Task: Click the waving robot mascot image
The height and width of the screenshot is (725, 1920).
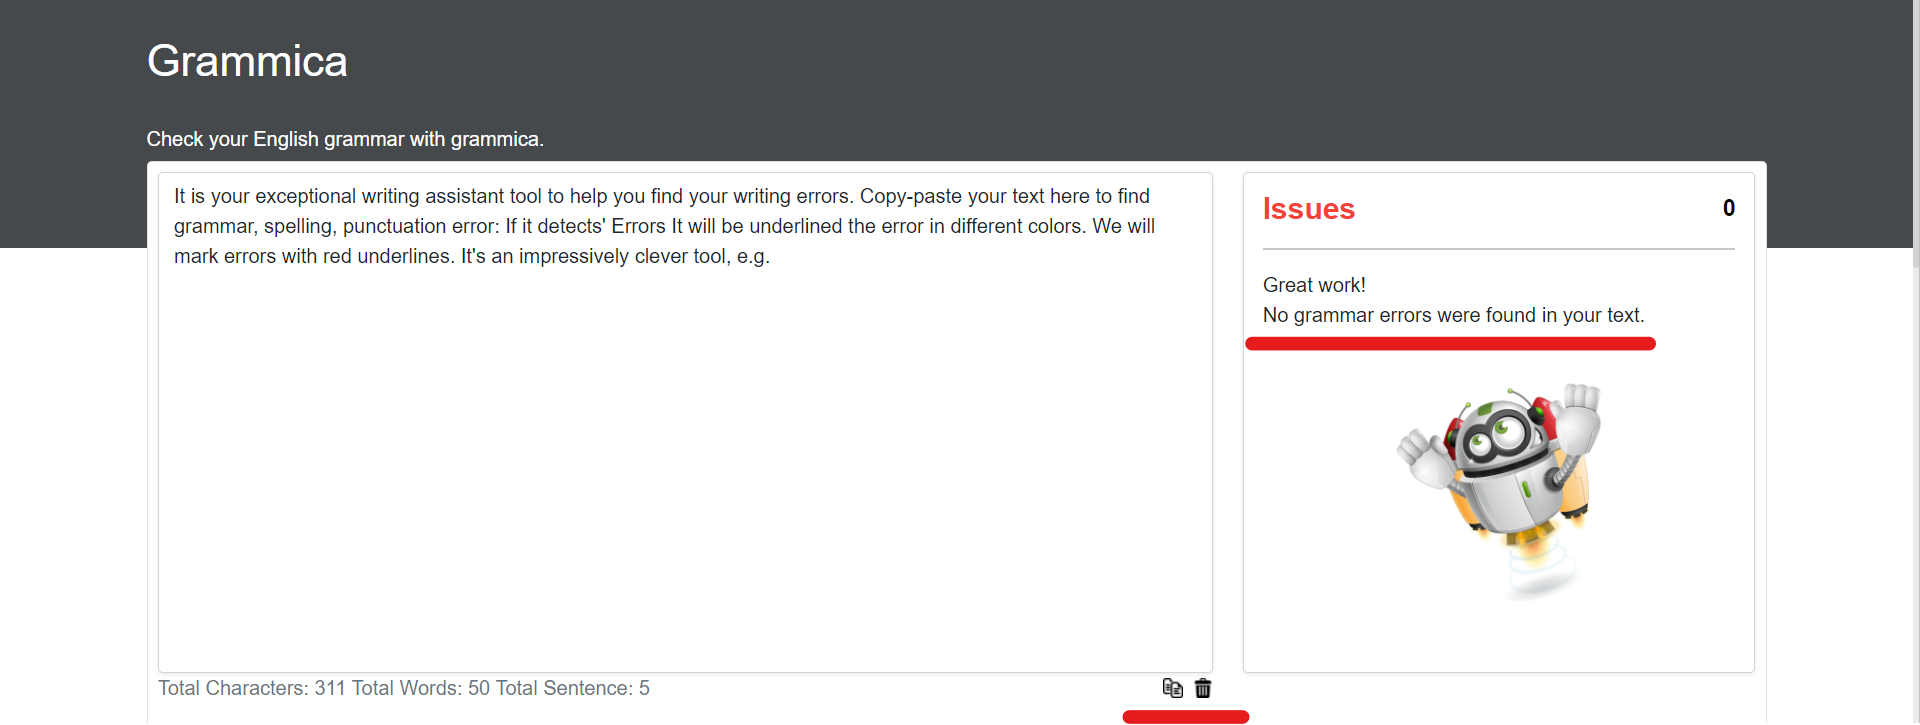Action: [x=1500, y=491]
